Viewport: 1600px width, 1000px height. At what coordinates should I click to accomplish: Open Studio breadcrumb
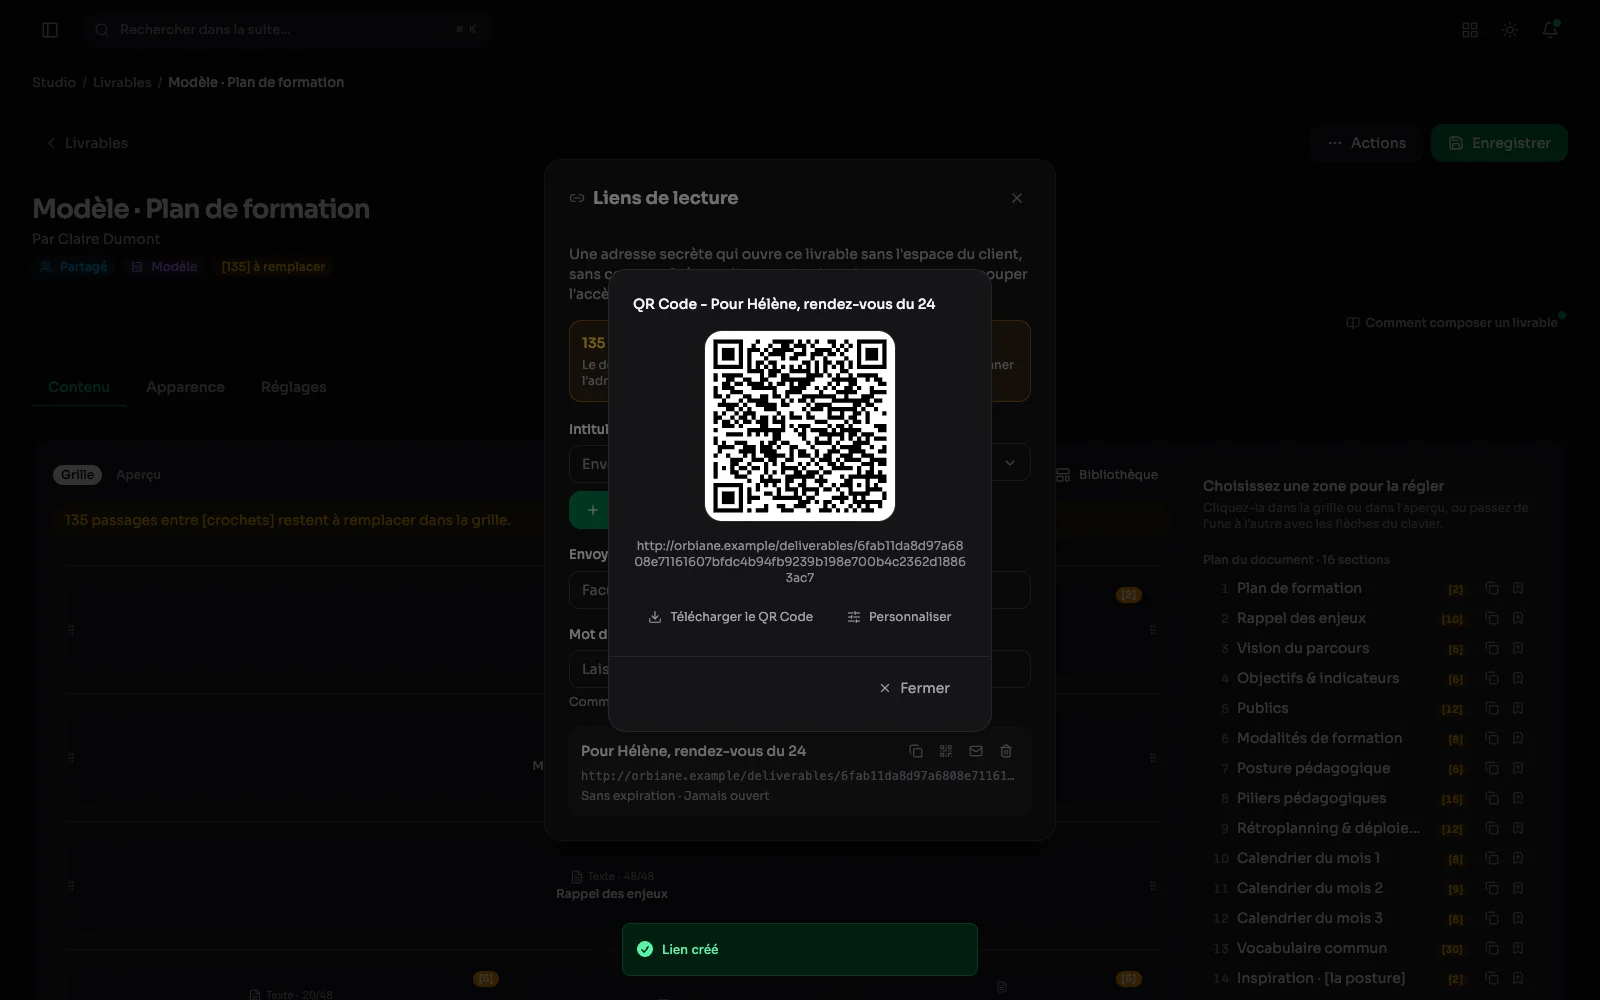54,82
